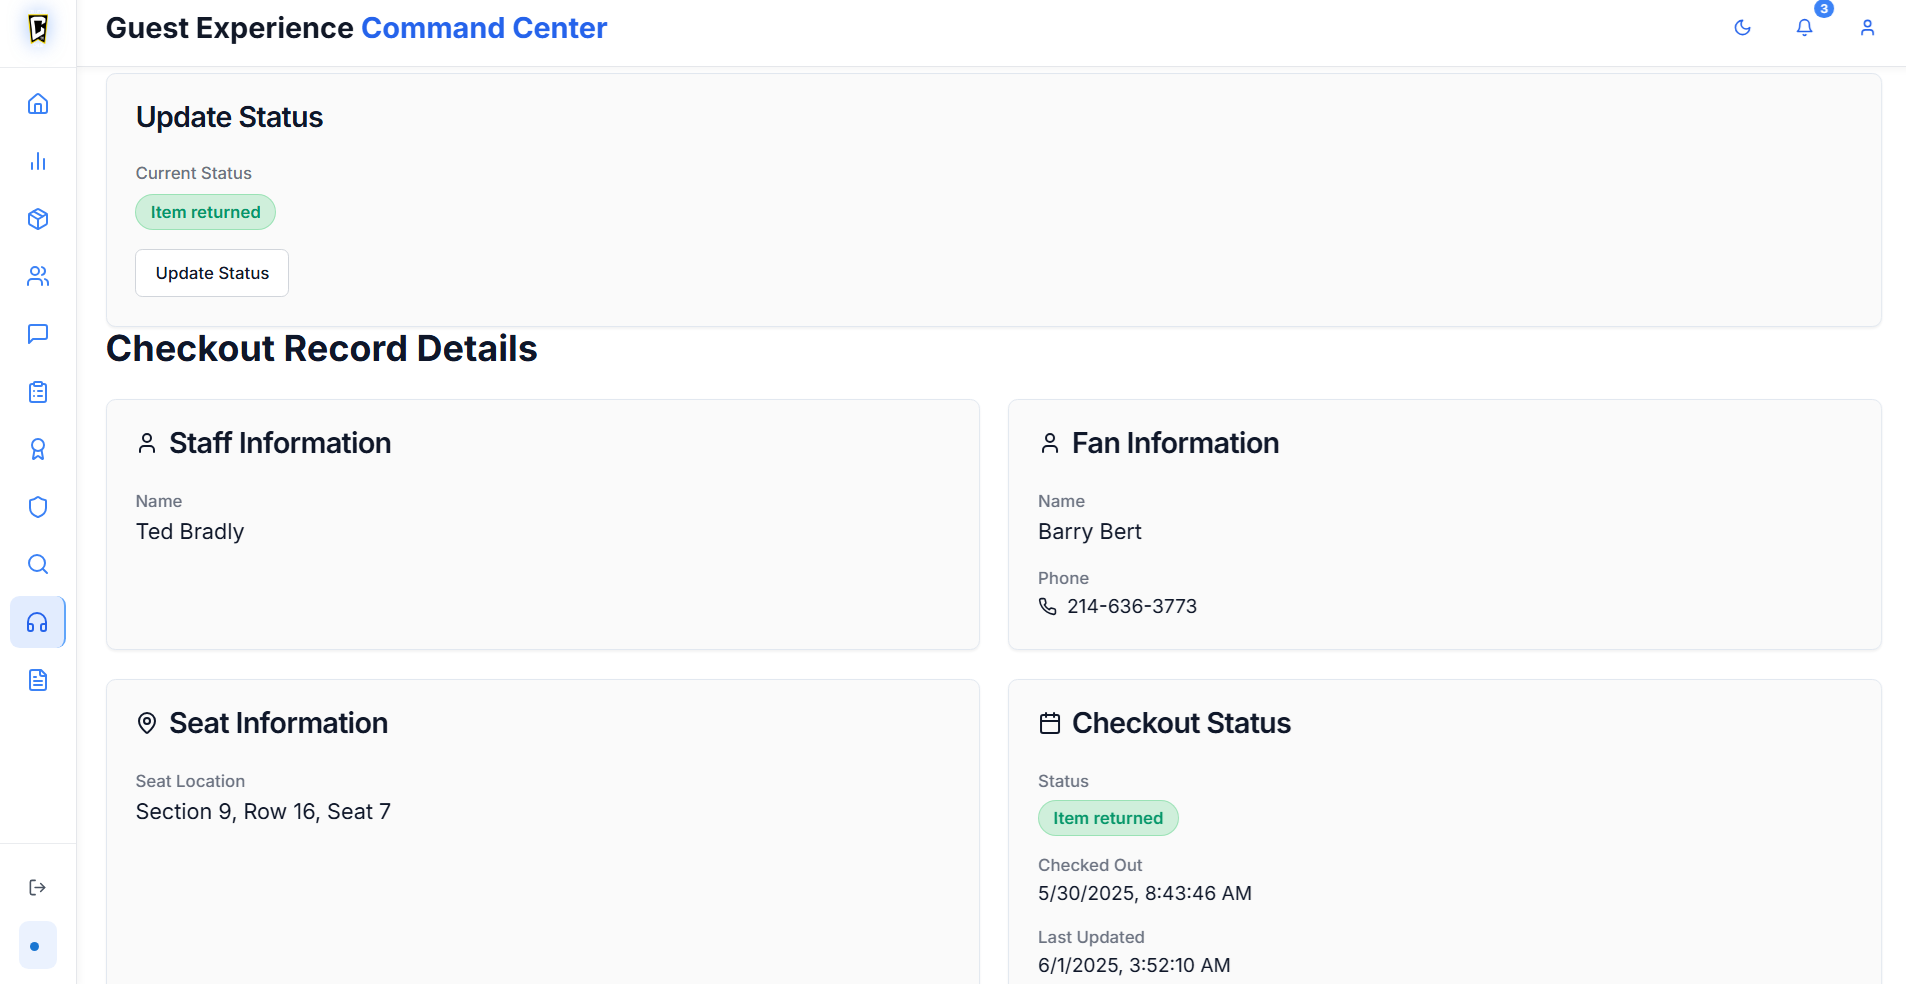Open the chat message sidebar icon
This screenshot has width=1906, height=984.
coord(38,334)
